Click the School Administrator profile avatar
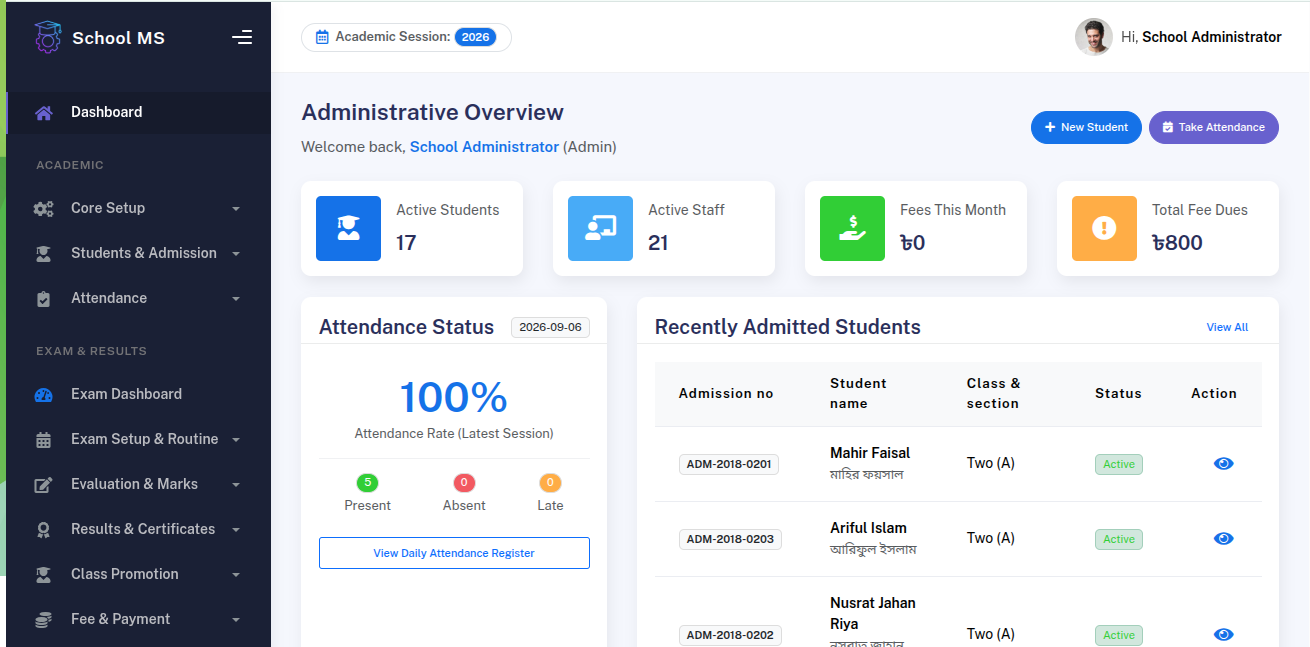This screenshot has height=647, width=1310. [1094, 37]
